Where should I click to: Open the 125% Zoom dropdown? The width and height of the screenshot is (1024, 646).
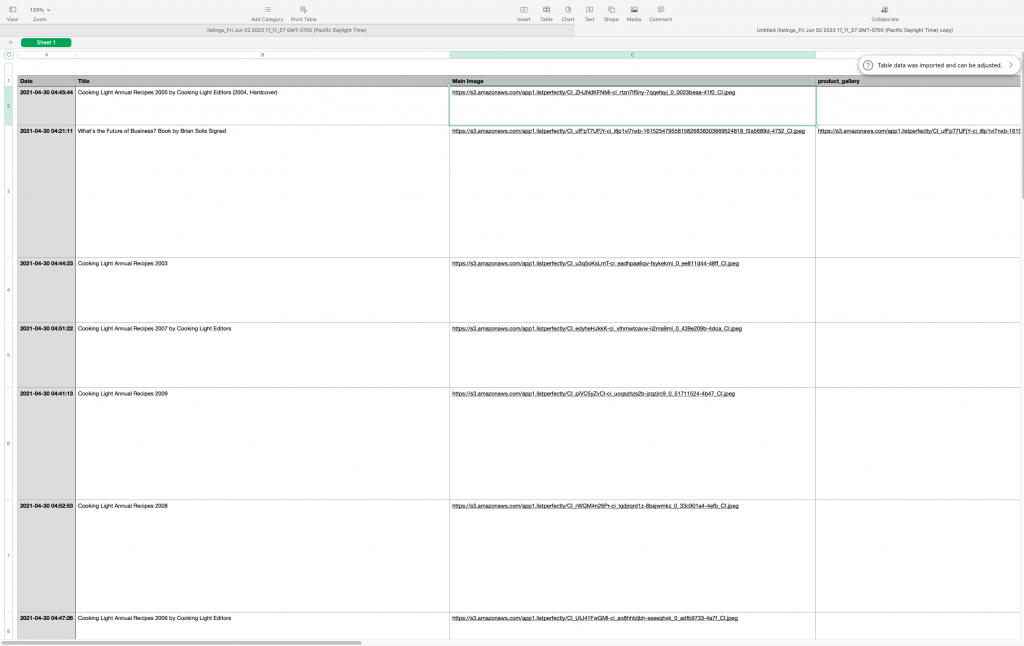click(40, 10)
